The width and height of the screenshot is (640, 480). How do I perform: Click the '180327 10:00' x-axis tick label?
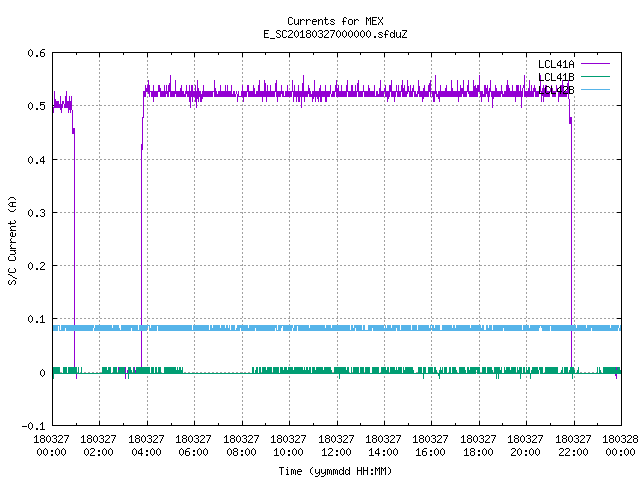288,445
